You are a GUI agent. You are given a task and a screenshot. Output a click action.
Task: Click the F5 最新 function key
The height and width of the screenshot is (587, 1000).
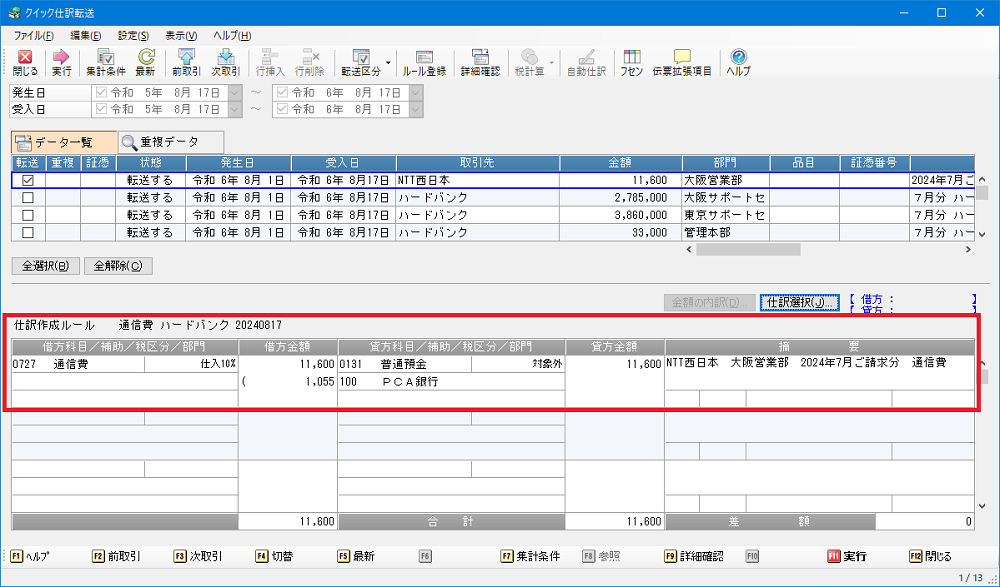click(356, 556)
